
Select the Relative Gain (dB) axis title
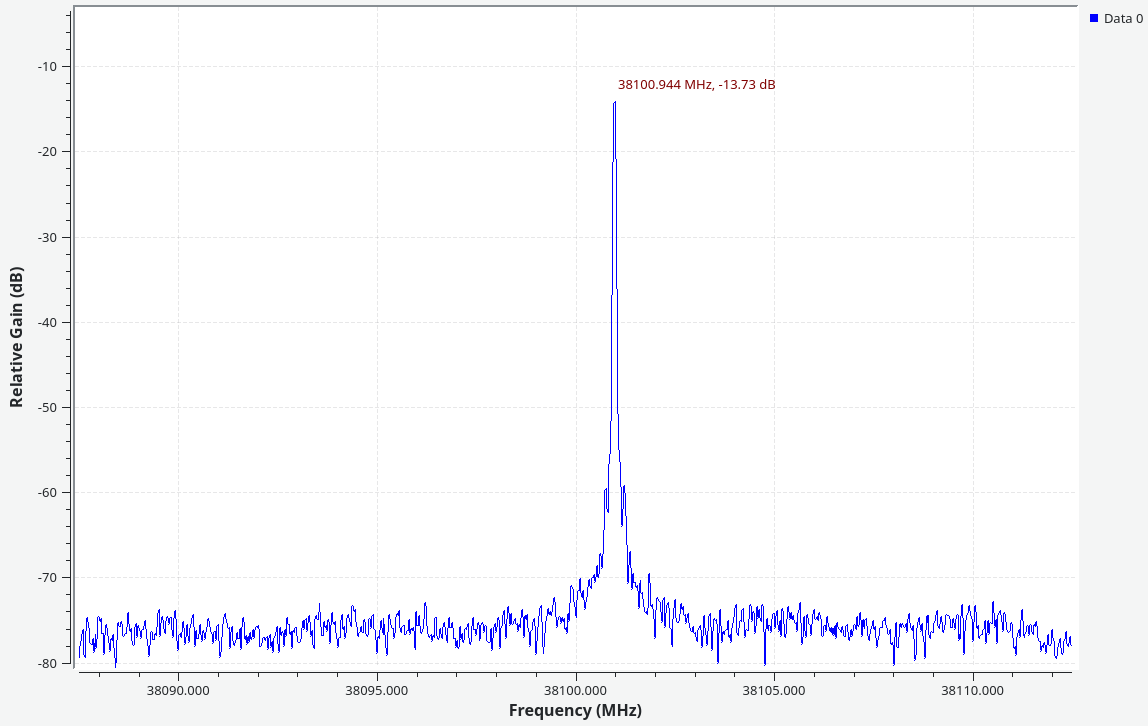pyautogui.click(x=16, y=336)
